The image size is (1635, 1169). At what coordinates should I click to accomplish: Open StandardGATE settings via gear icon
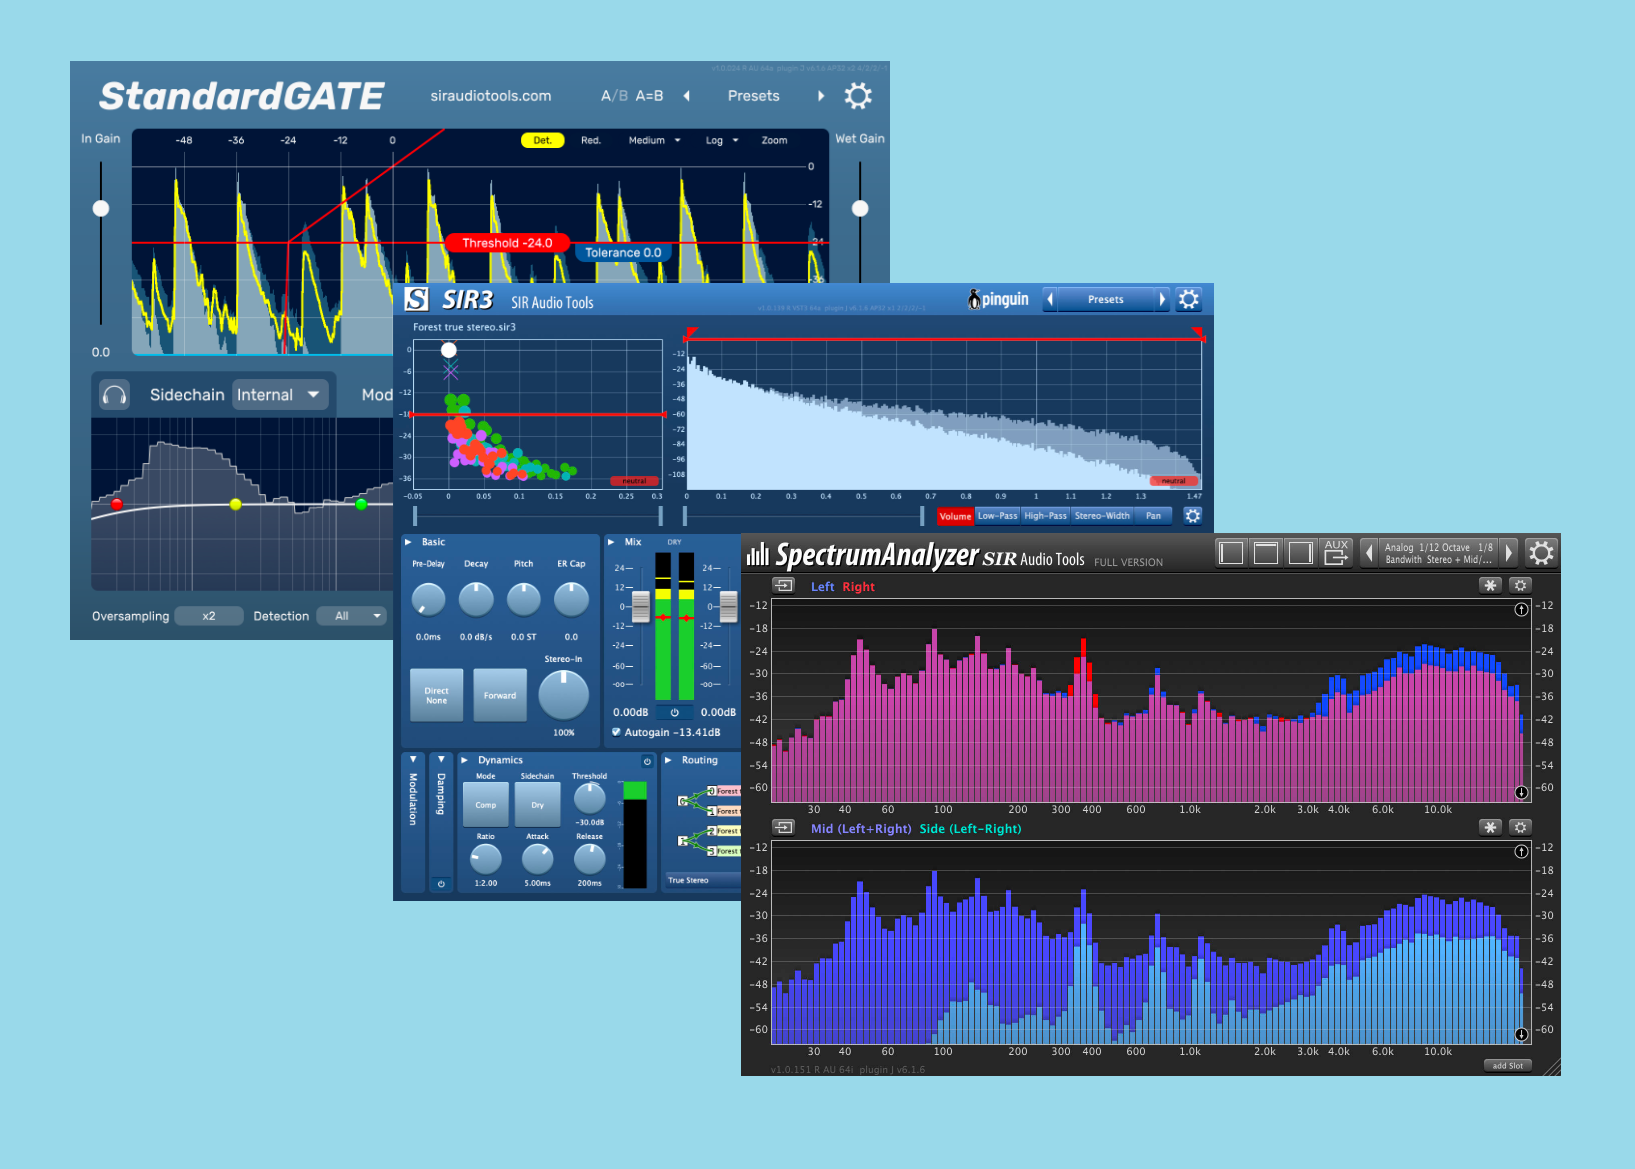point(857,95)
